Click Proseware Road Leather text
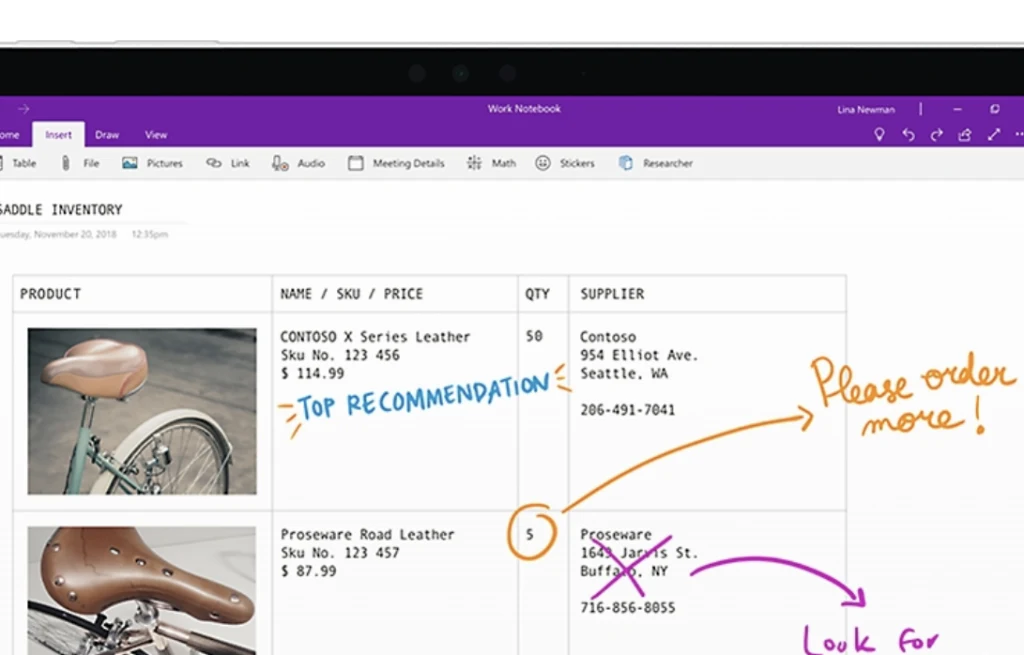This screenshot has width=1024, height=655. point(367,535)
